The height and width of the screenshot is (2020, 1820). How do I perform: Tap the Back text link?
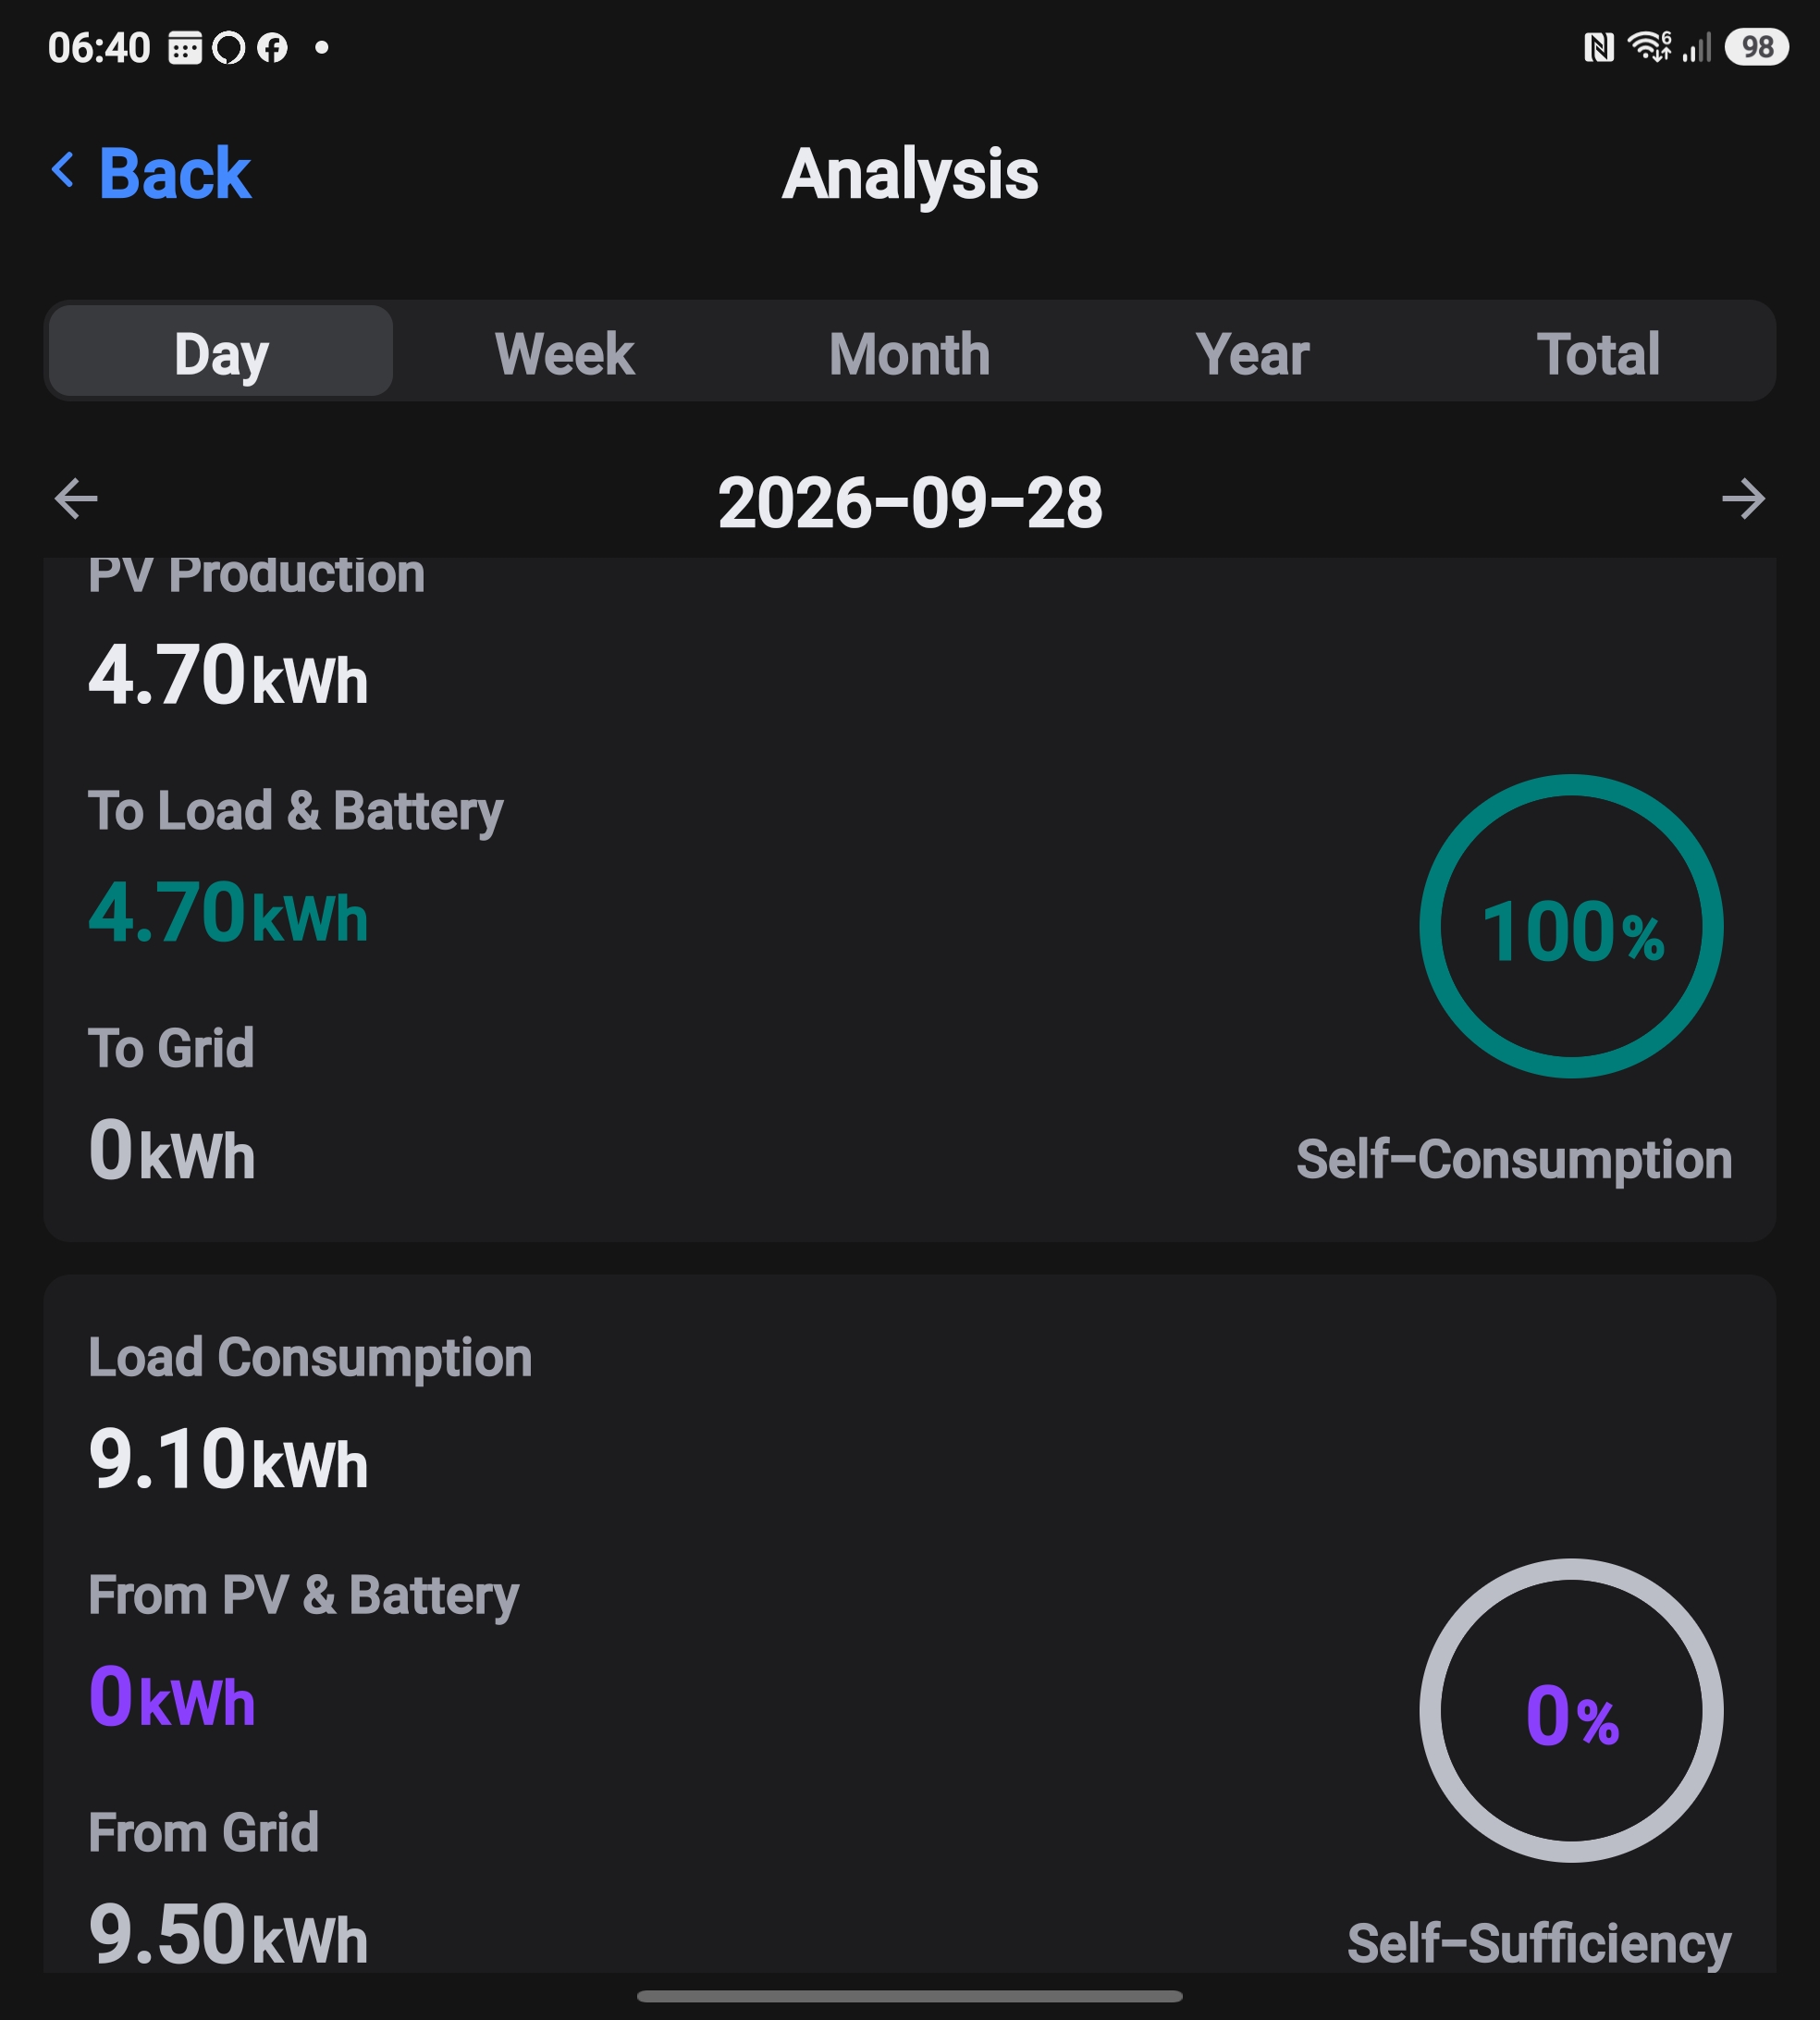point(174,174)
